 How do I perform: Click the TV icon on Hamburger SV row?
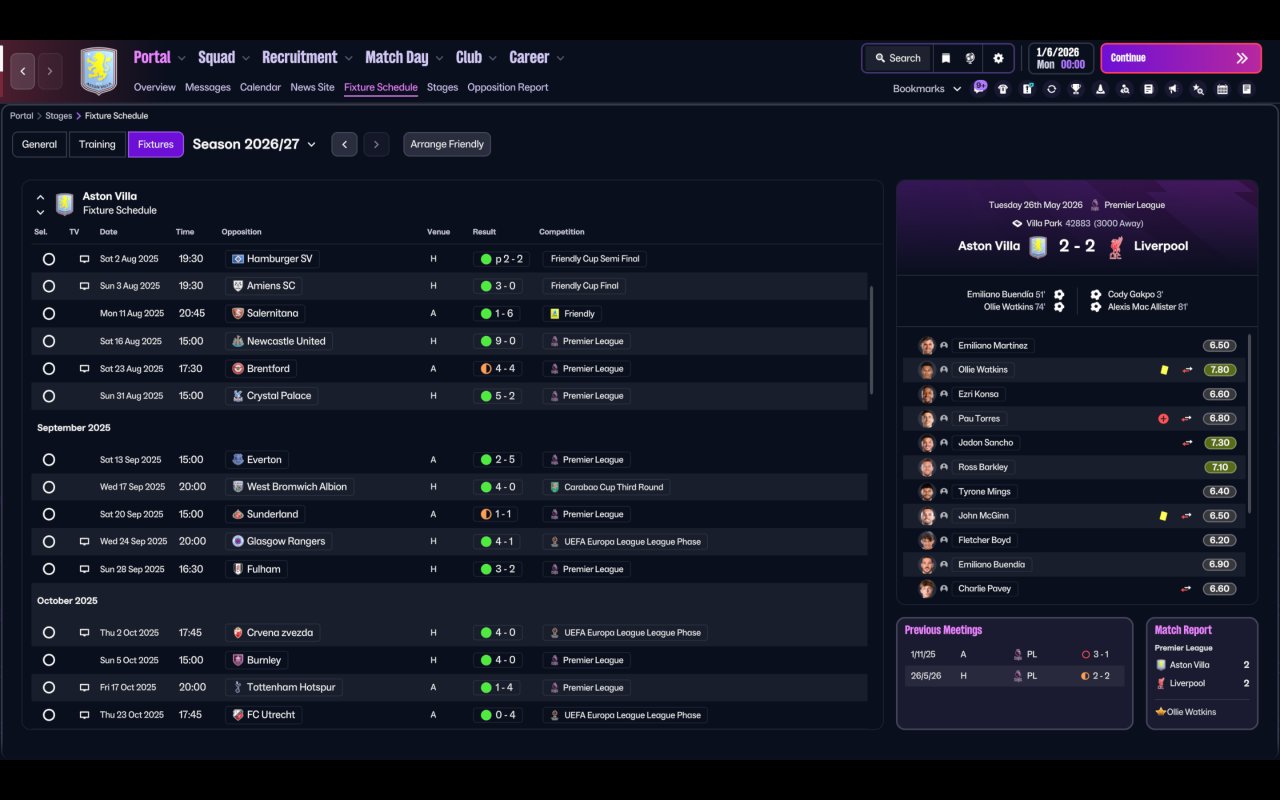click(85, 259)
